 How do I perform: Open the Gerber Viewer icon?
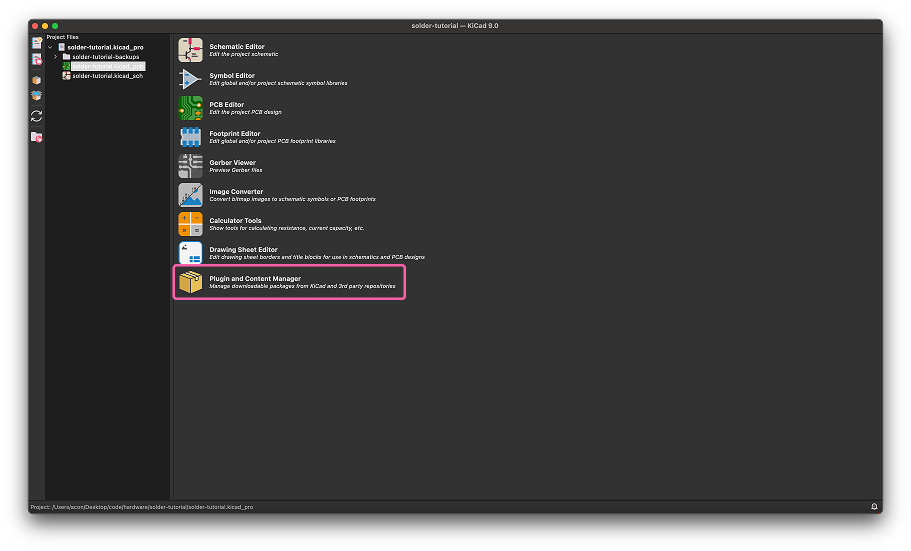pos(190,166)
